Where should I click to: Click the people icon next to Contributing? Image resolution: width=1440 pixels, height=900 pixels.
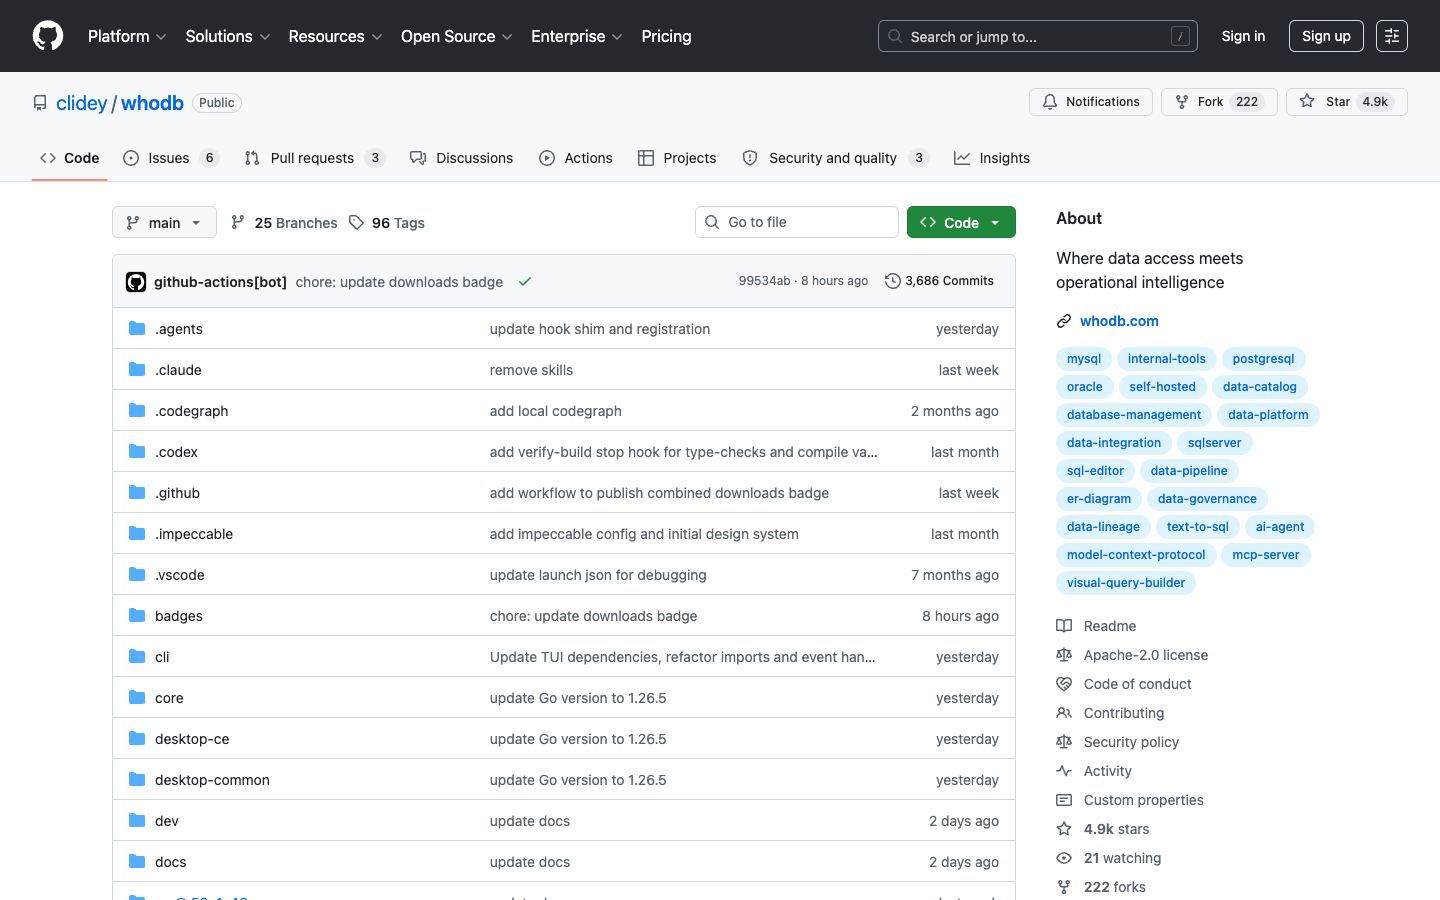coord(1064,713)
